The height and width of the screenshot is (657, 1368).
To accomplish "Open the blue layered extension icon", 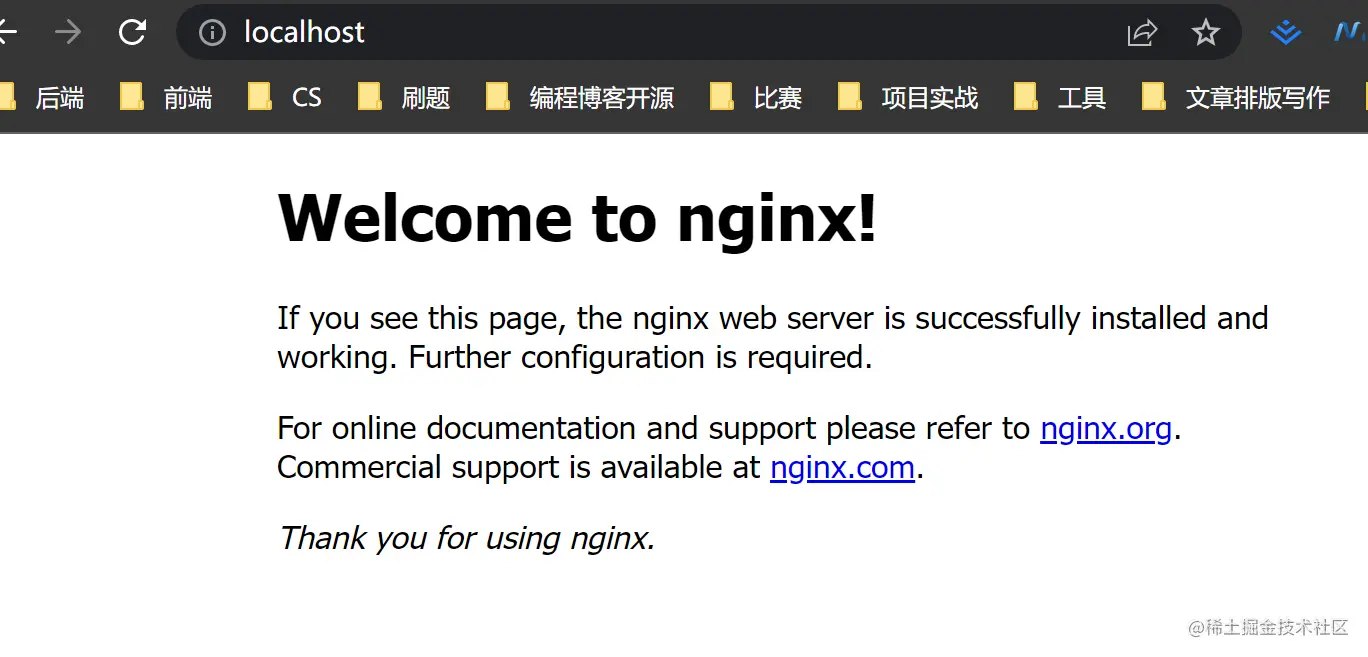I will pos(1285,33).
